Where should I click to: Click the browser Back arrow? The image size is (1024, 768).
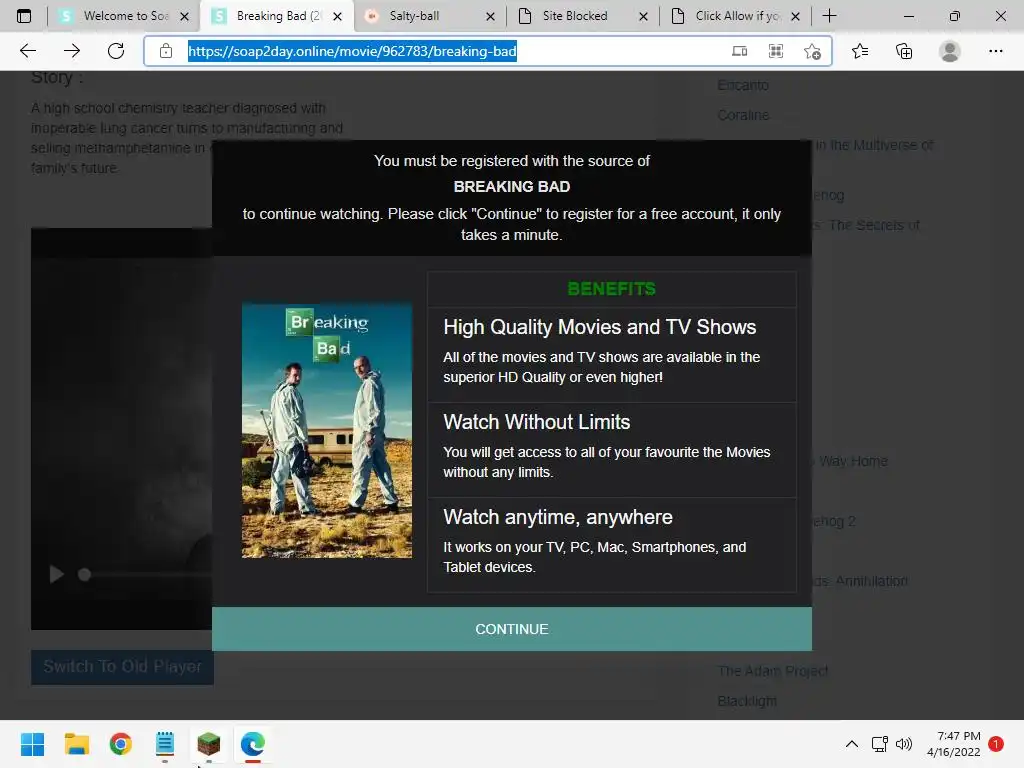click(x=27, y=51)
